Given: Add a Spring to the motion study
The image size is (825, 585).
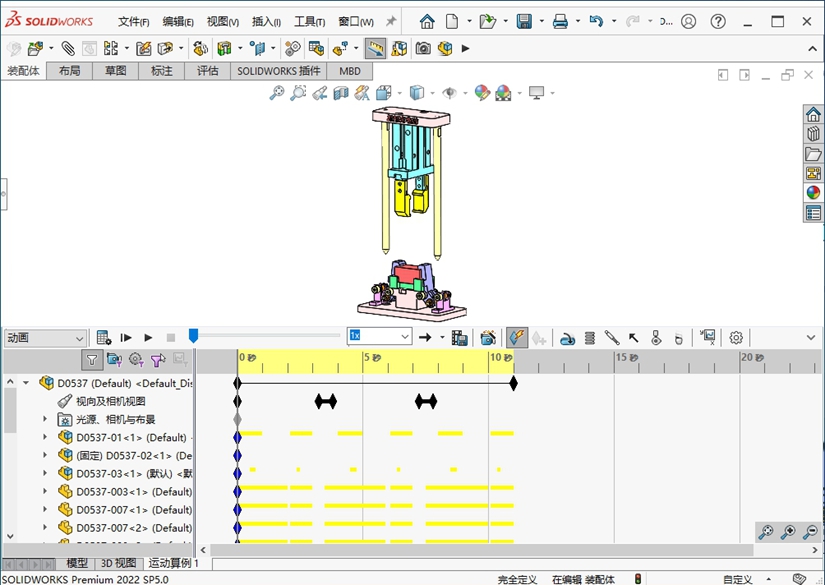Looking at the screenshot, I should pos(590,338).
